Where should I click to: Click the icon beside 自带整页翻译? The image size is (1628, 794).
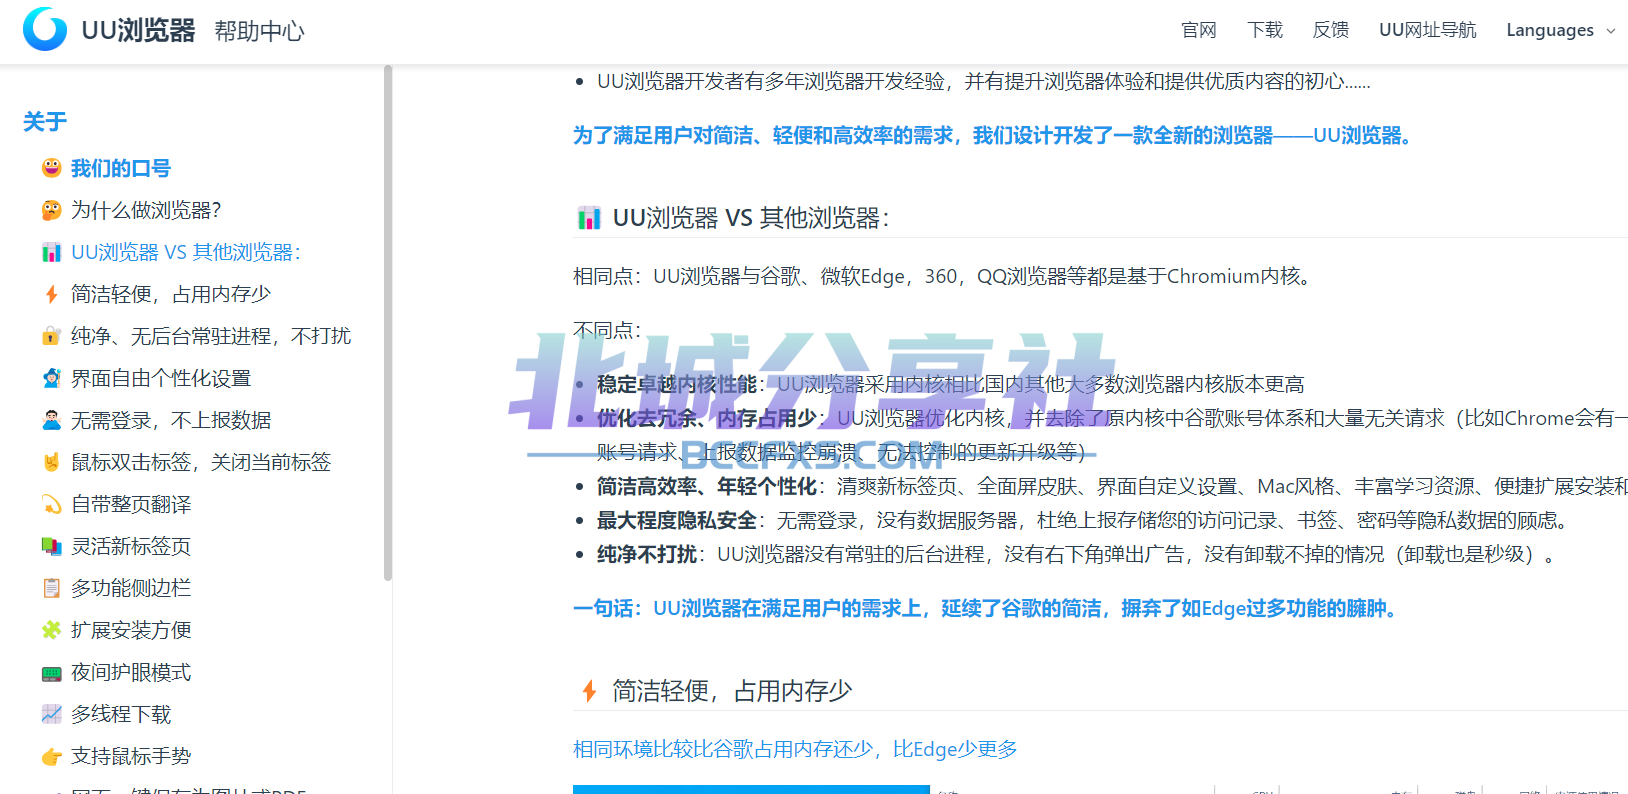tap(51, 504)
